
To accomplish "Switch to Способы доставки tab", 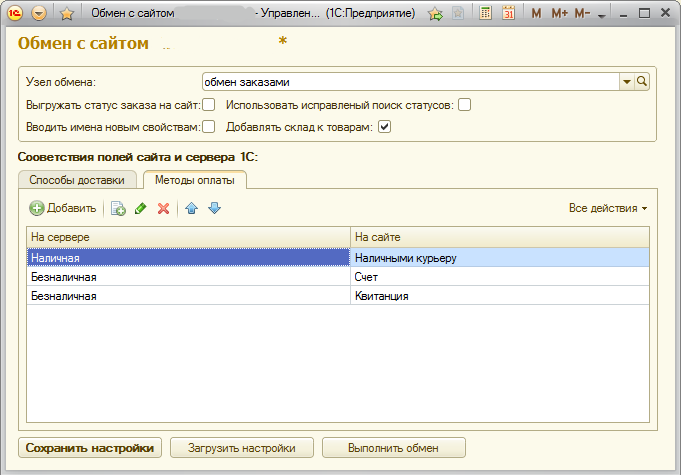I will click(77, 180).
